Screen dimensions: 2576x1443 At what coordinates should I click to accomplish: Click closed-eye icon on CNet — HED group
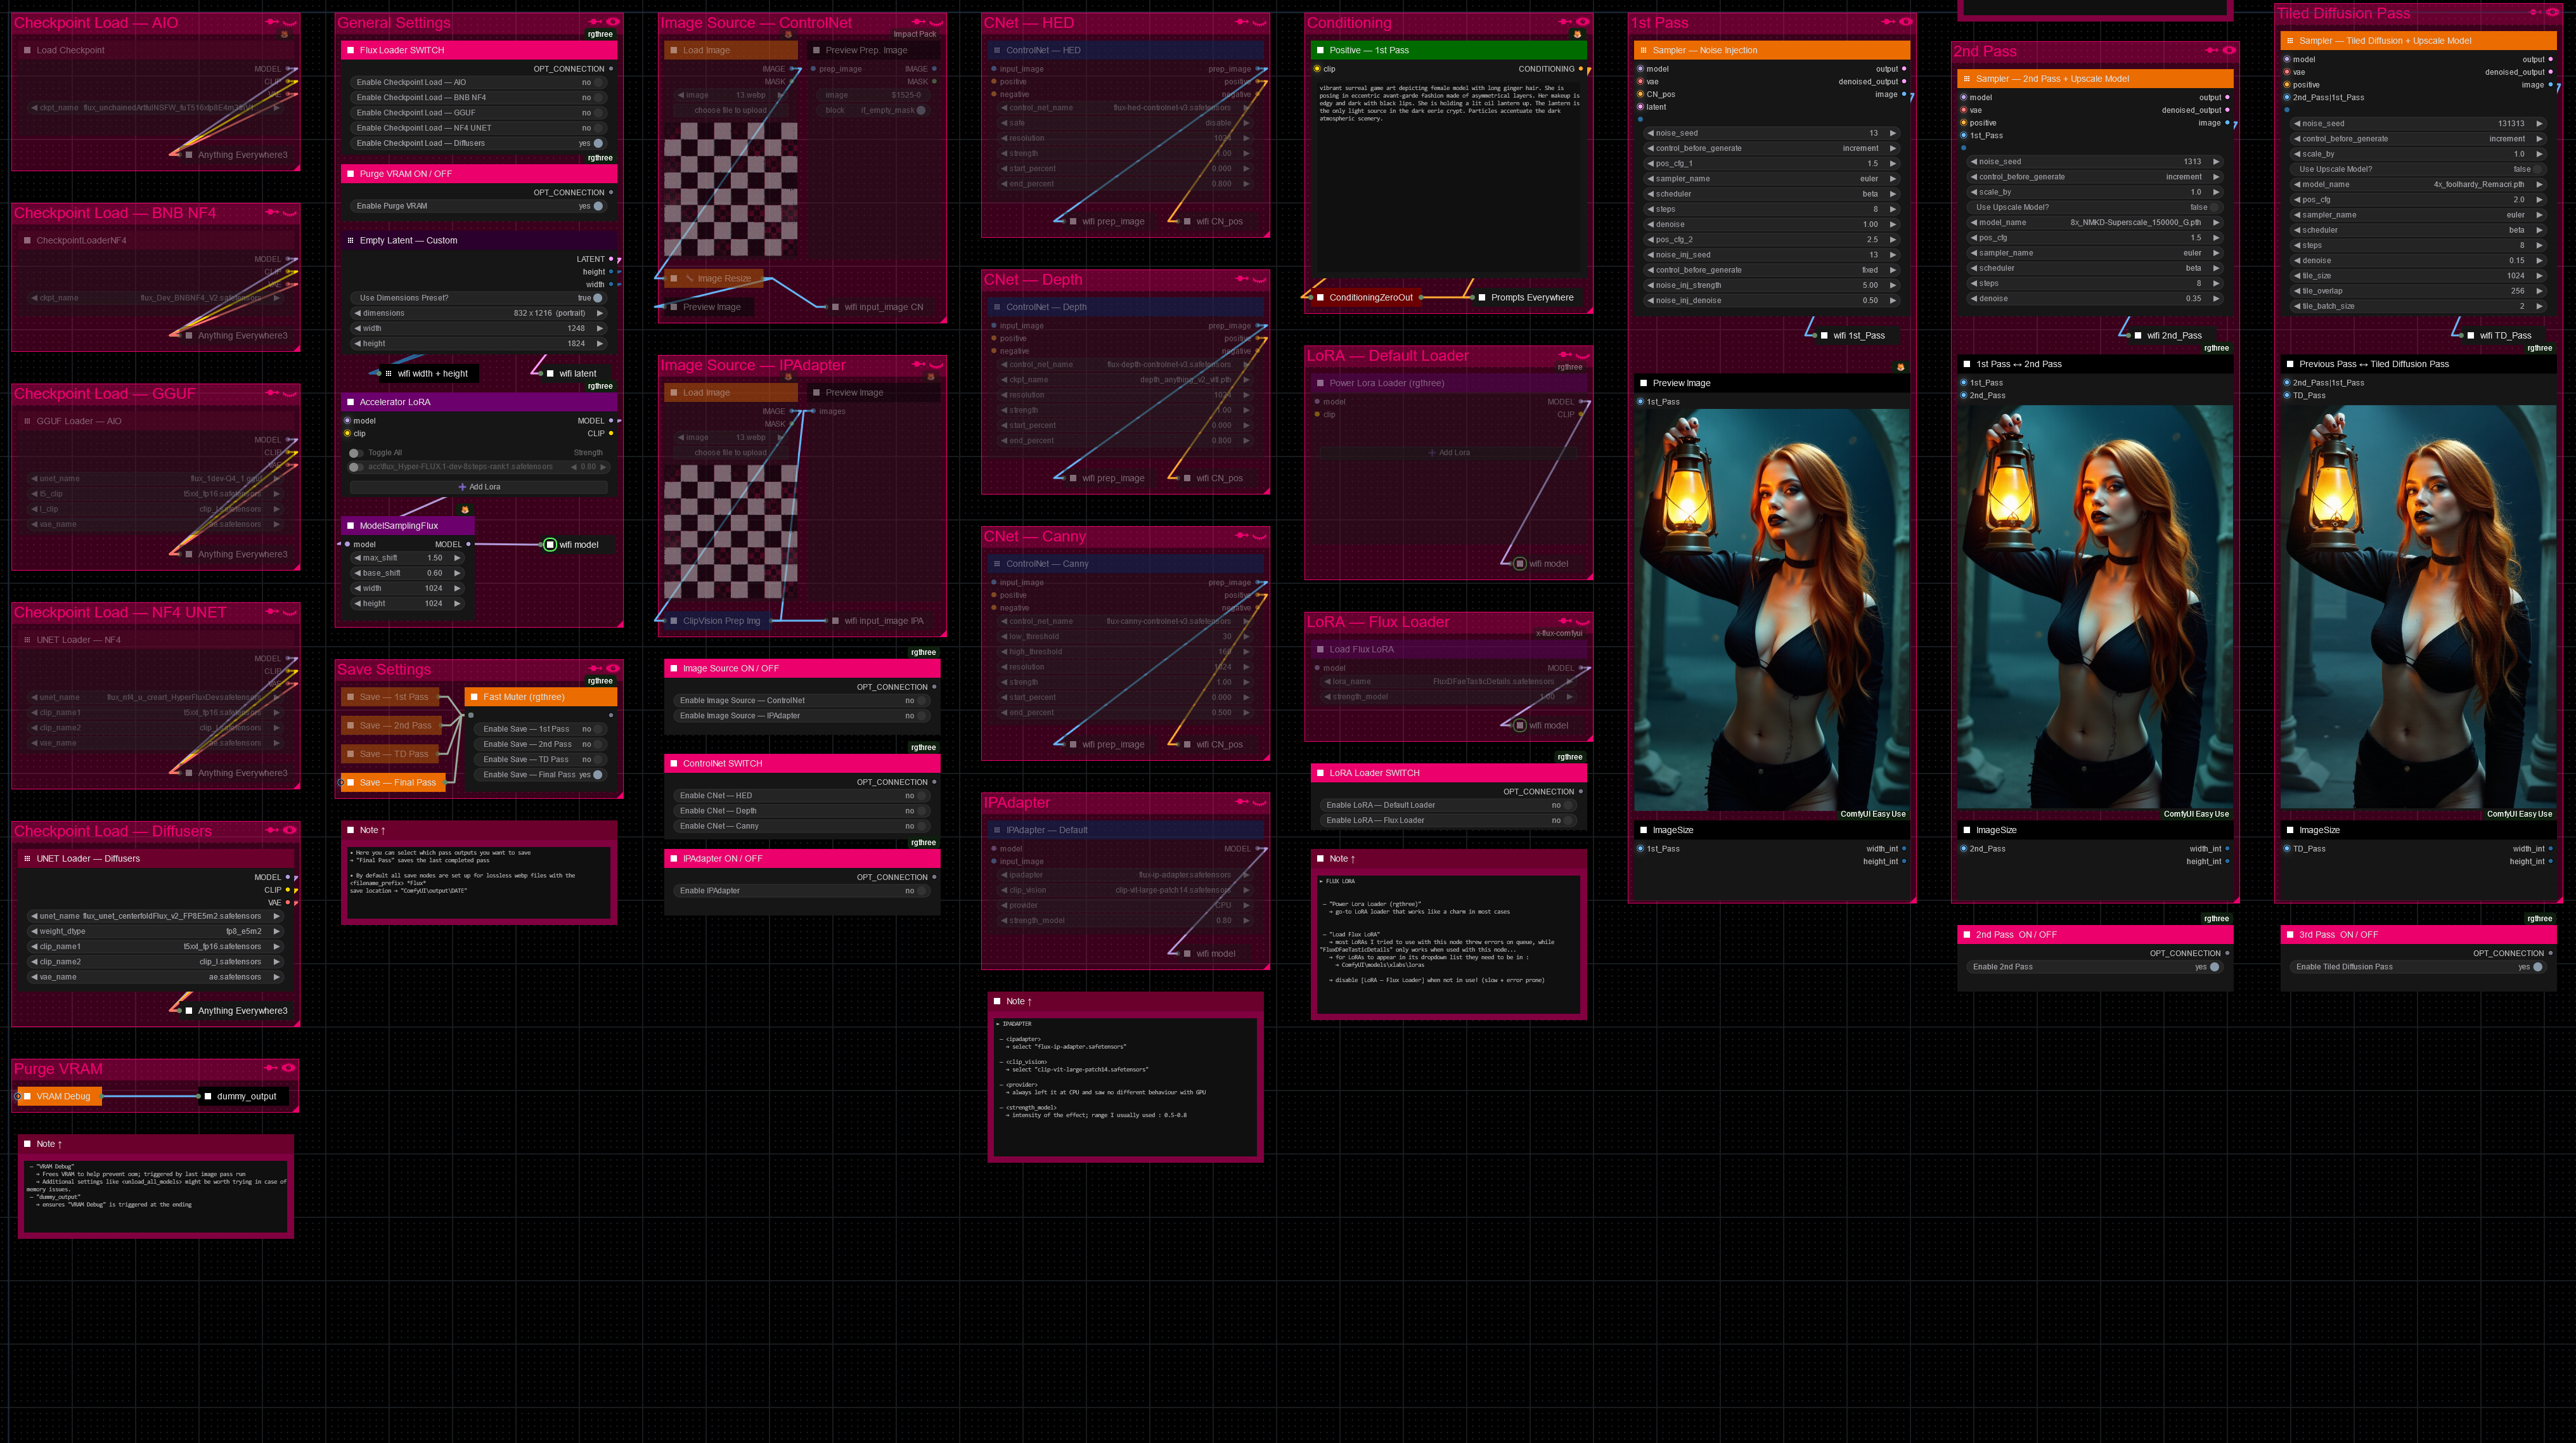pyautogui.click(x=1259, y=22)
